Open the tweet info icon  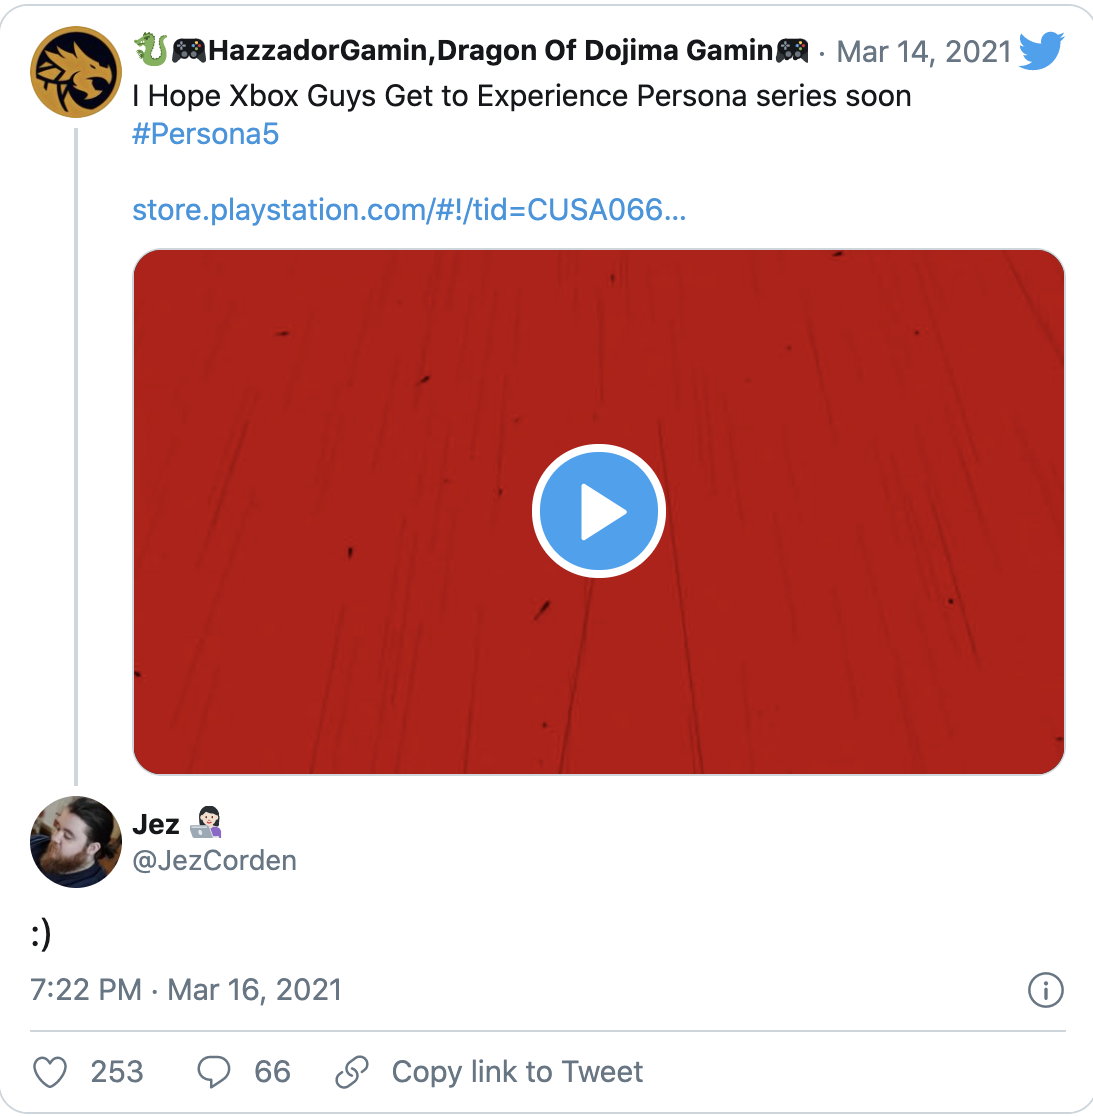pos(1045,990)
